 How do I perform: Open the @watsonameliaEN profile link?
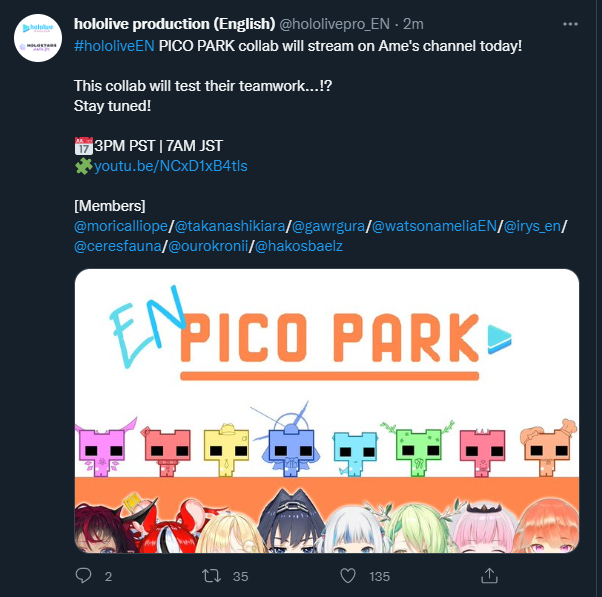click(x=434, y=226)
